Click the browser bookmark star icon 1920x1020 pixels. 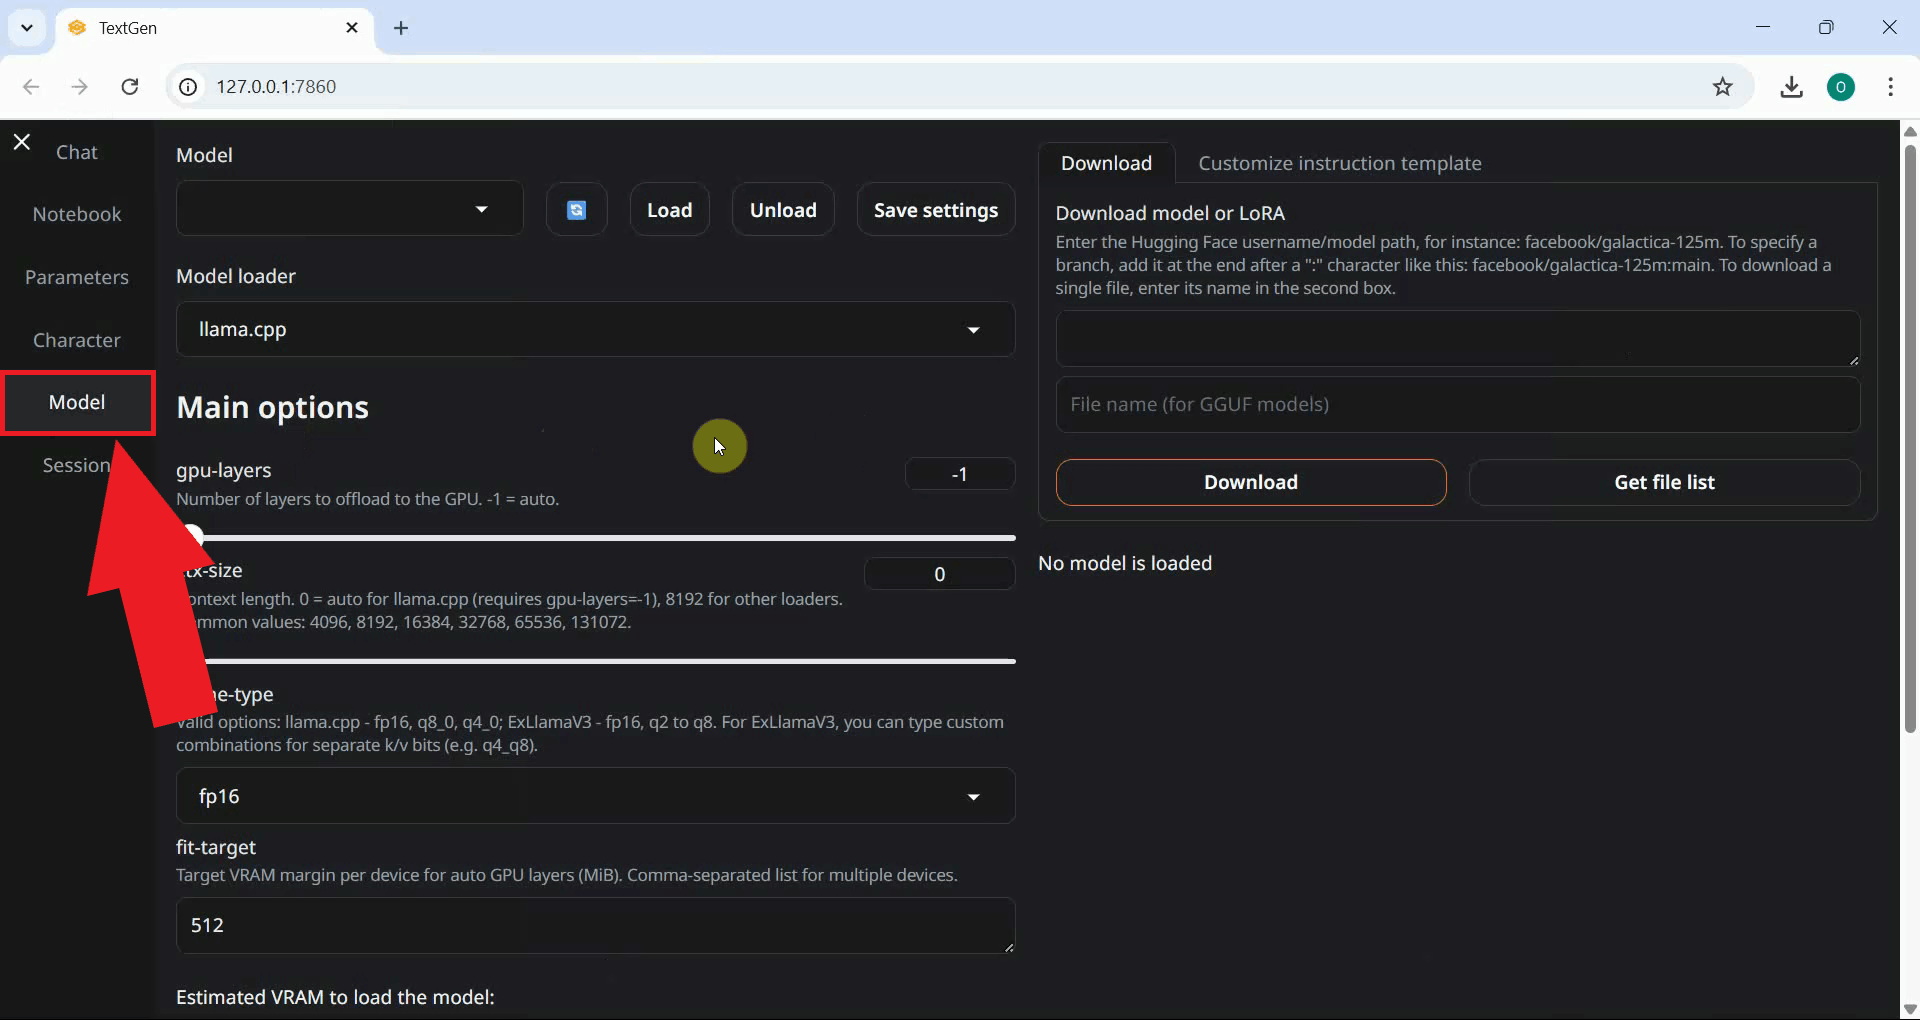point(1722,86)
